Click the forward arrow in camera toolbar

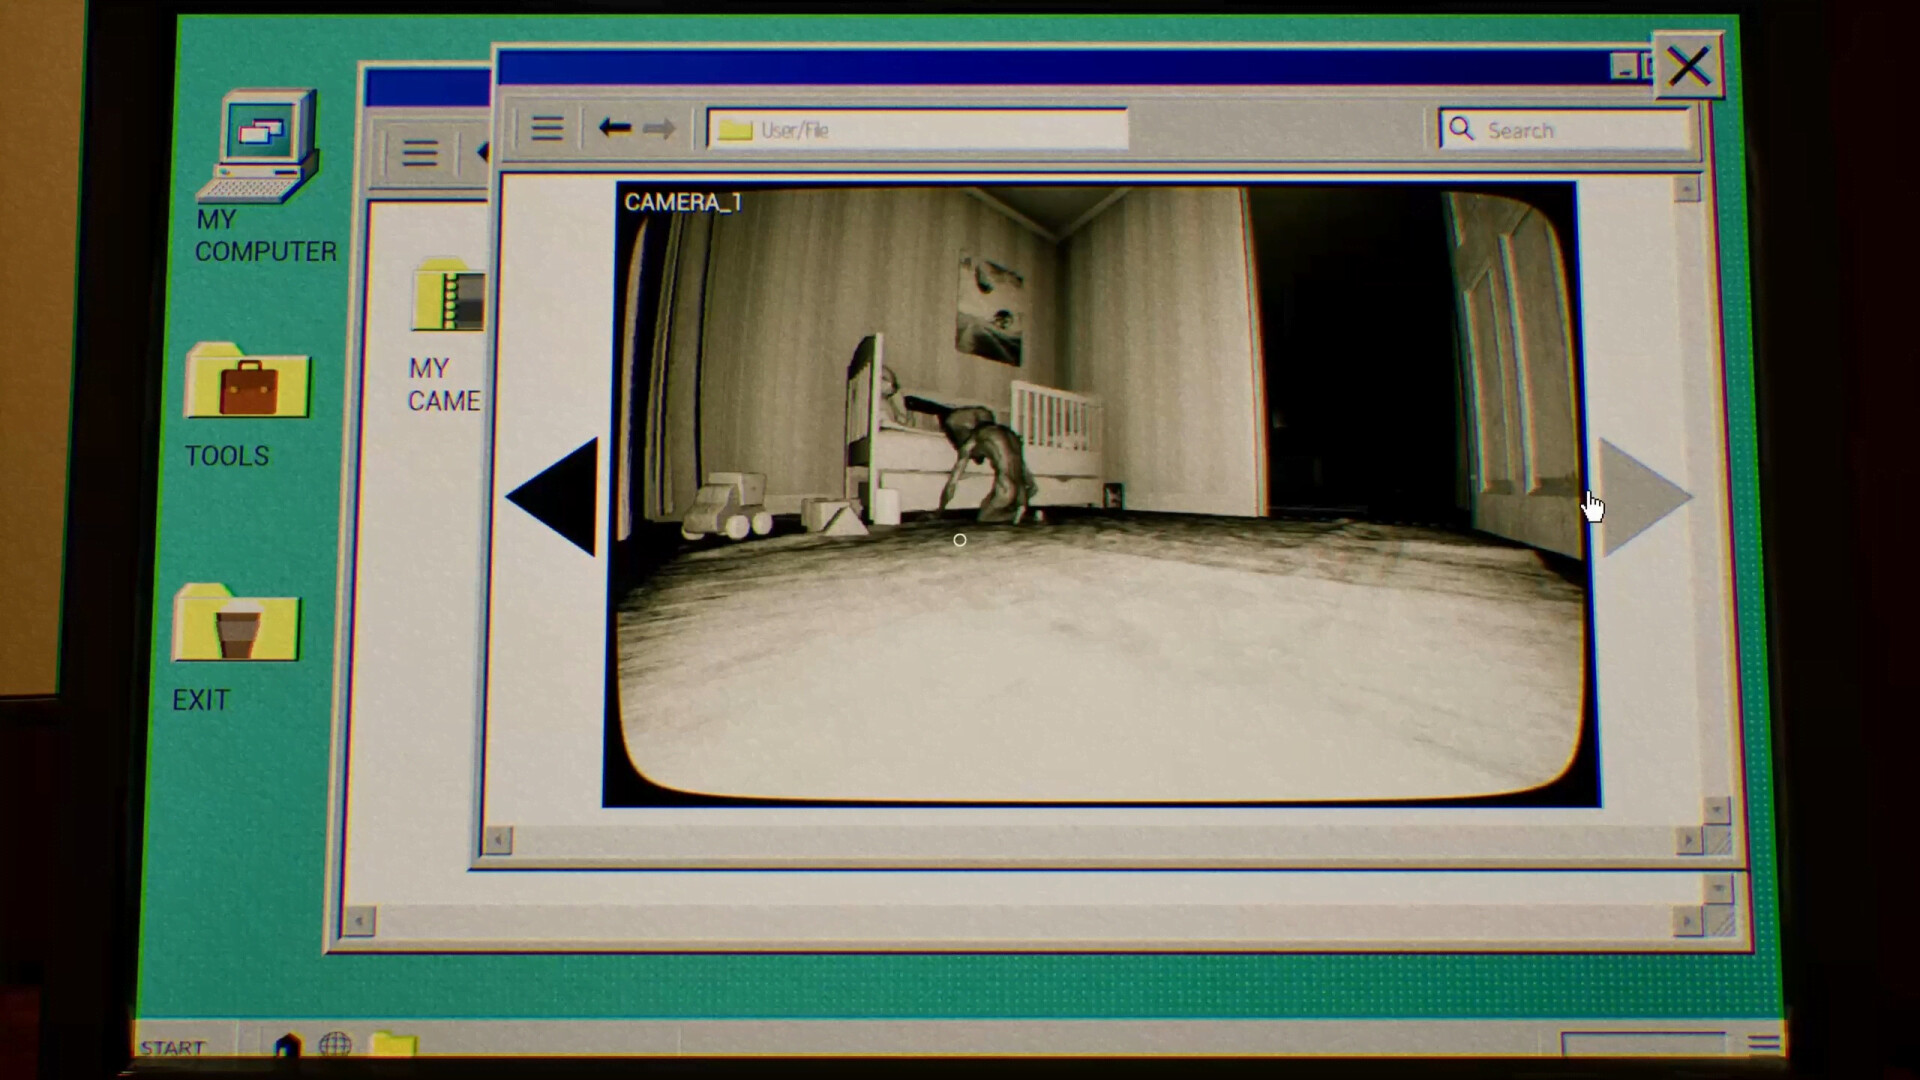click(659, 129)
